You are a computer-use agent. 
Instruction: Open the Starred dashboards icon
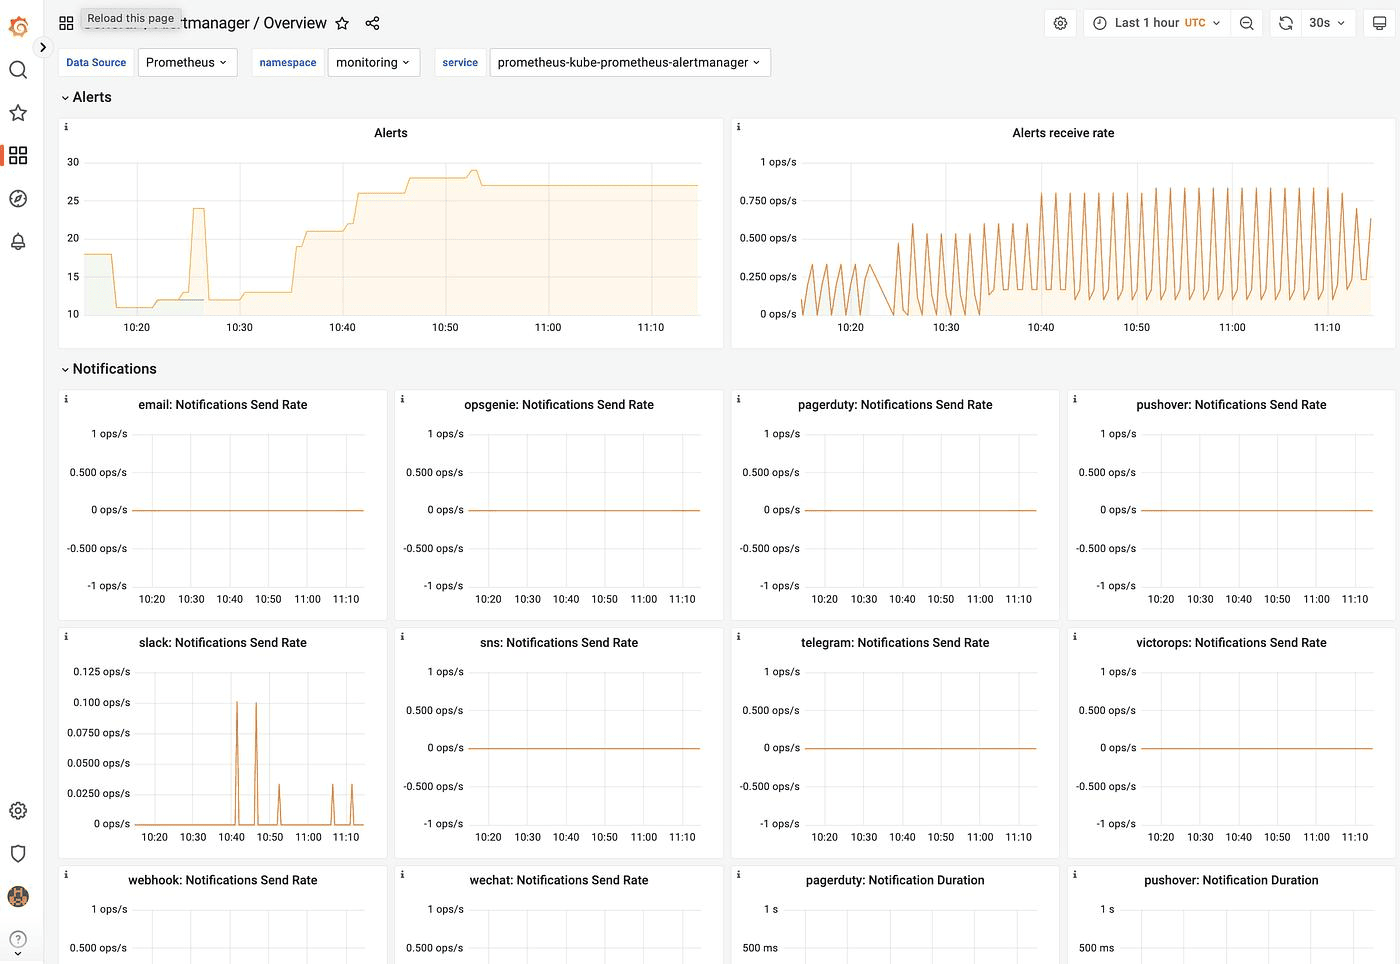pyautogui.click(x=18, y=113)
